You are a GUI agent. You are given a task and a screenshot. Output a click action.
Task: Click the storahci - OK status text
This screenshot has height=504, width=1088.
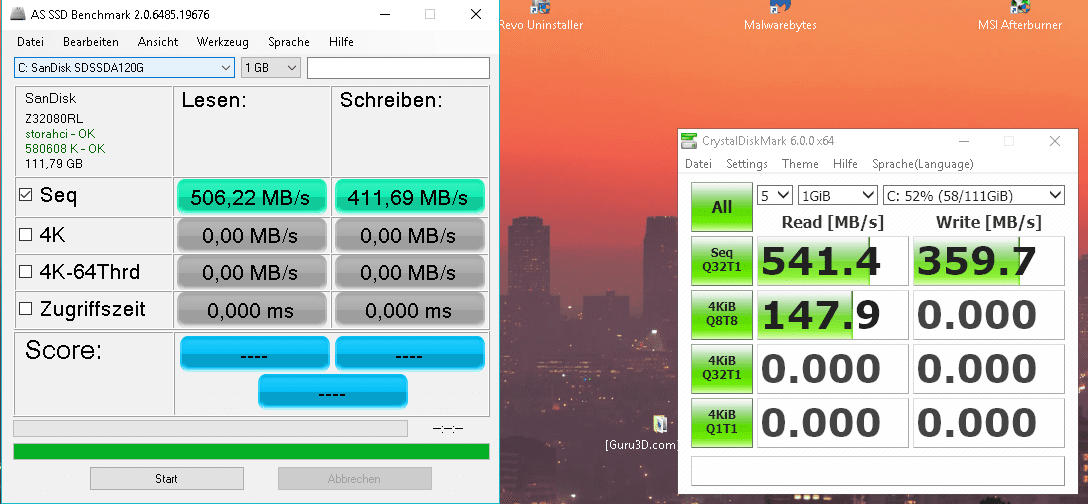60,133
